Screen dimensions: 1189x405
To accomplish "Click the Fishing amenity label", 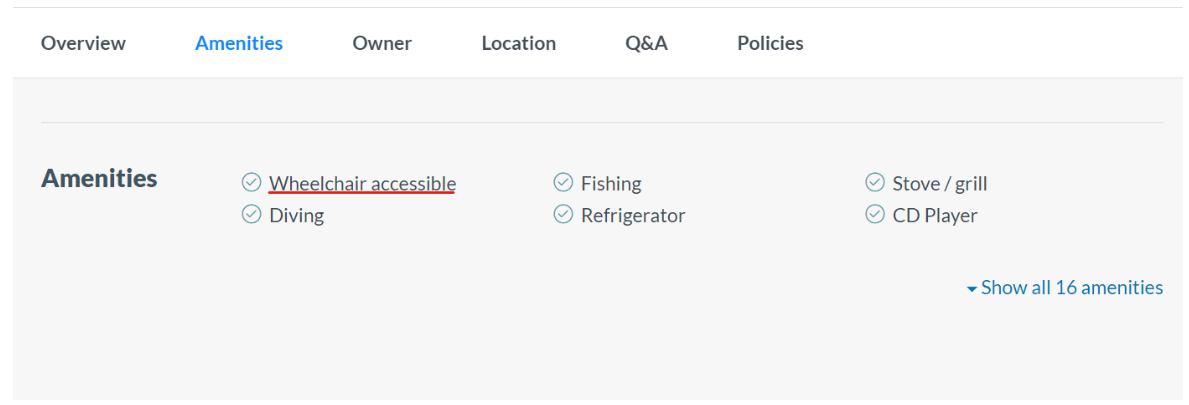I will click(611, 184).
